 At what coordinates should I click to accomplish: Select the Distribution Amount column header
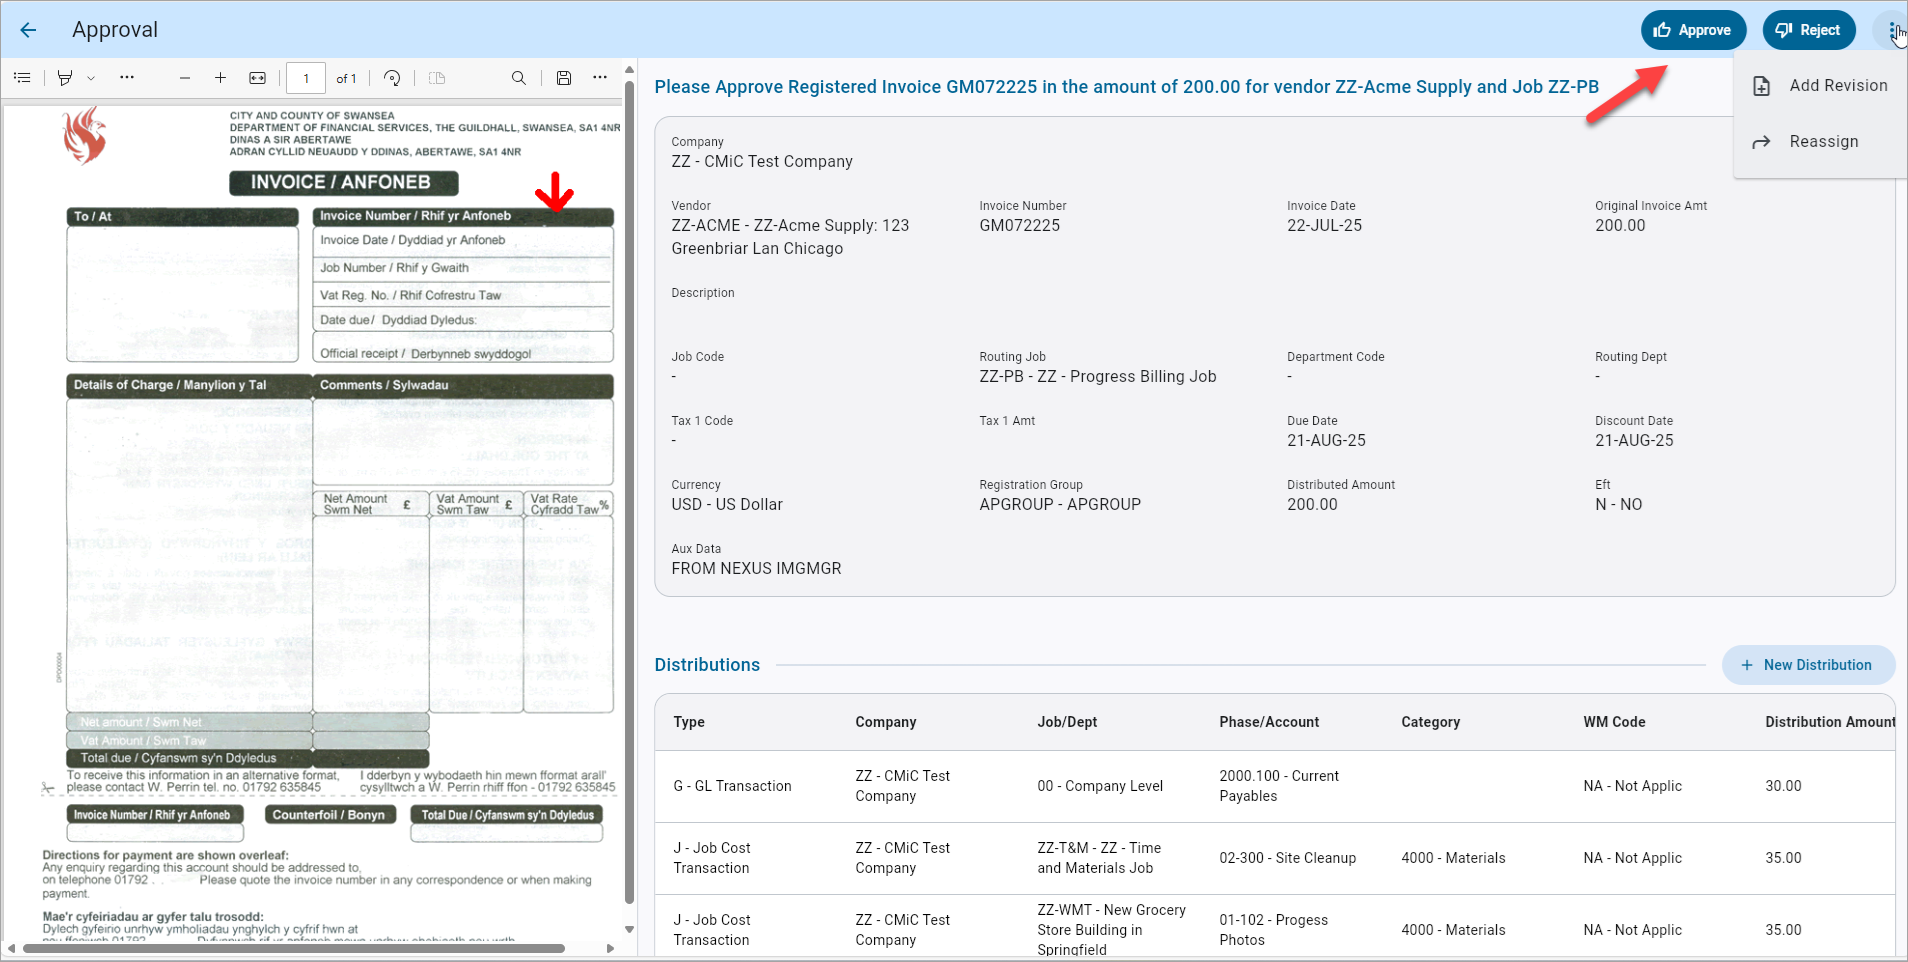point(1829,722)
